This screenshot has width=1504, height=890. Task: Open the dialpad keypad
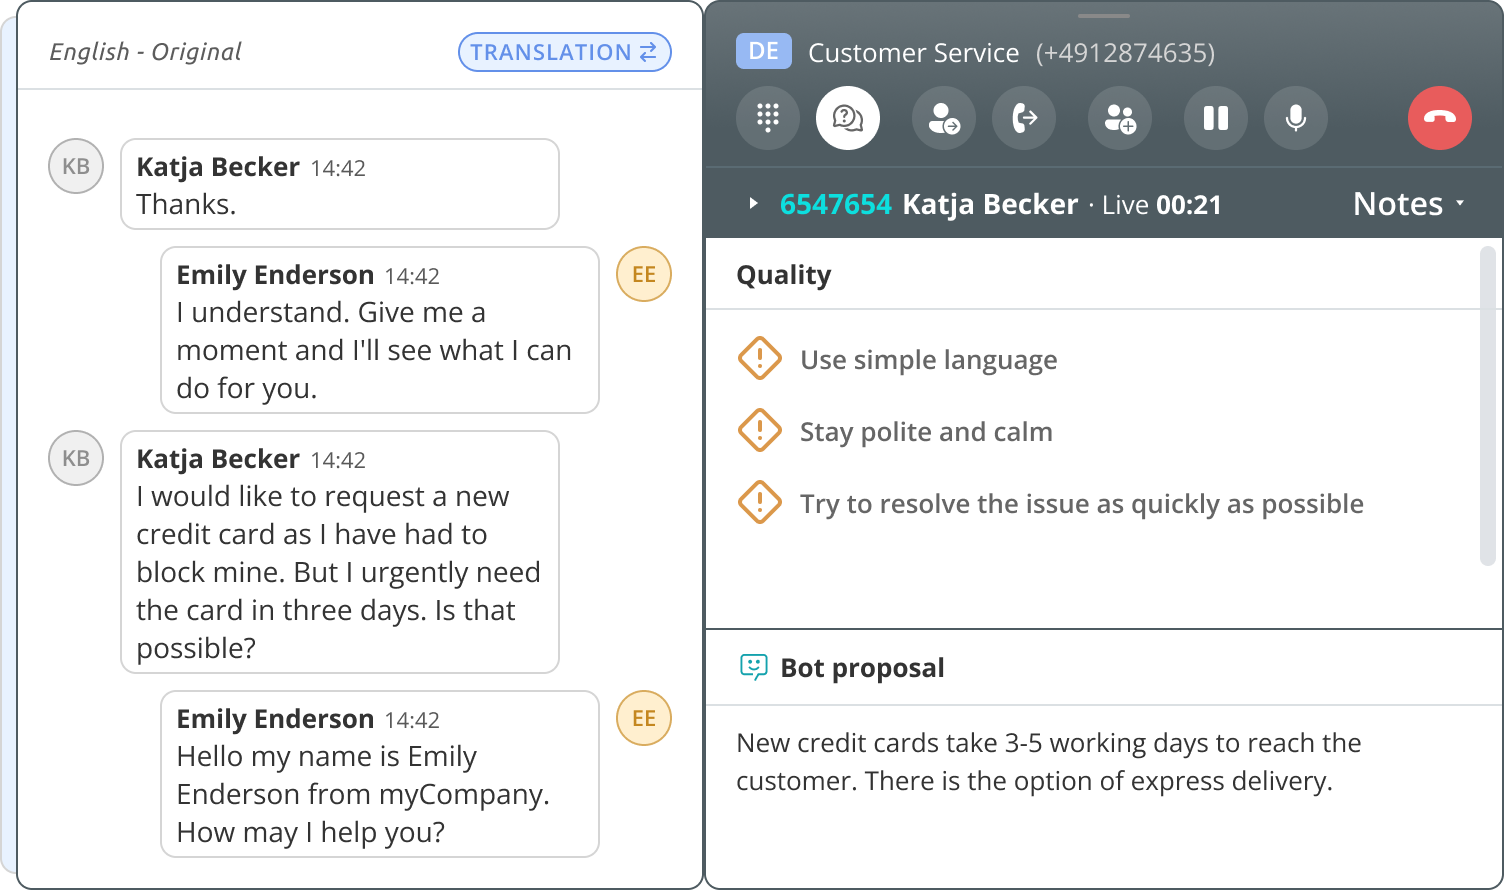(768, 118)
